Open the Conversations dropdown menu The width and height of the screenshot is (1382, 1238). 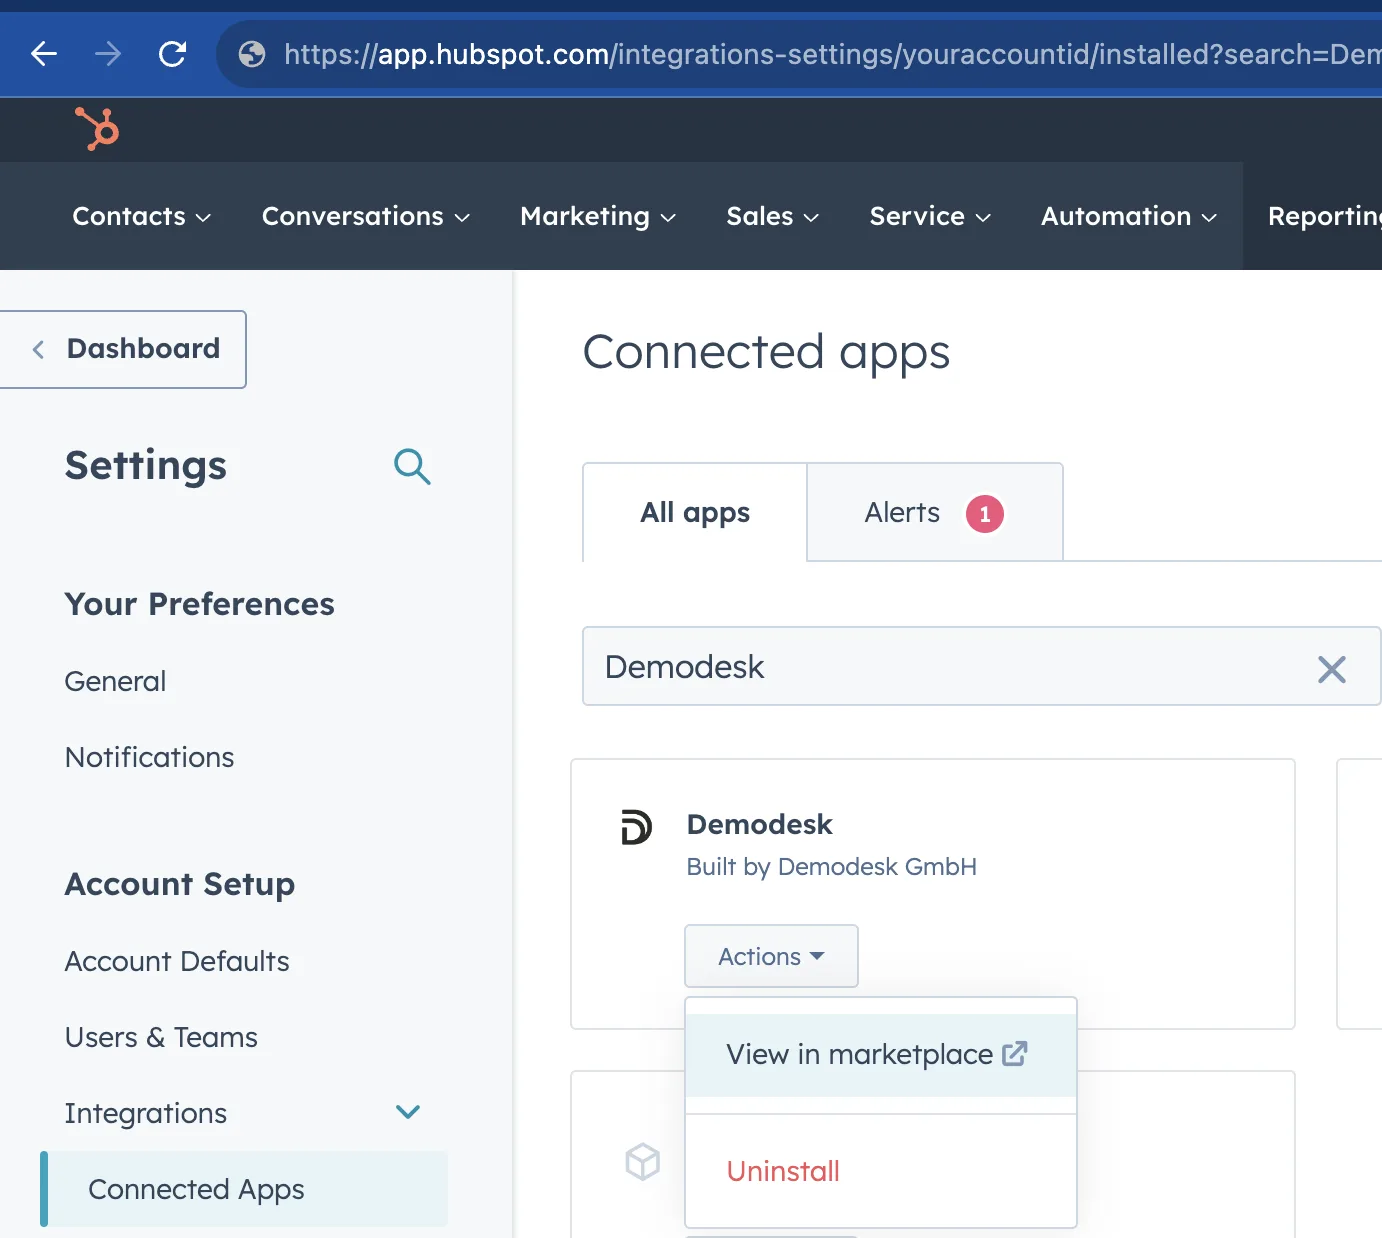click(365, 216)
